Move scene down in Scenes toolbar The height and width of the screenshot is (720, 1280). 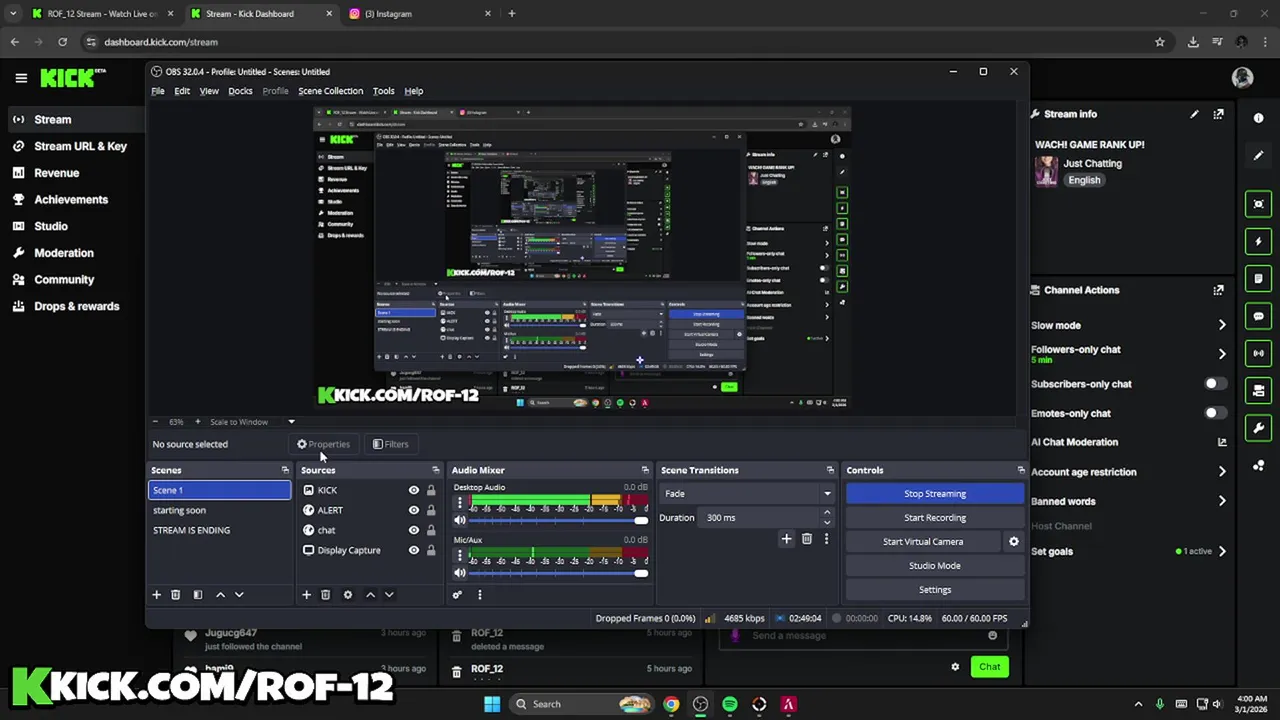(x=239, y=595)
